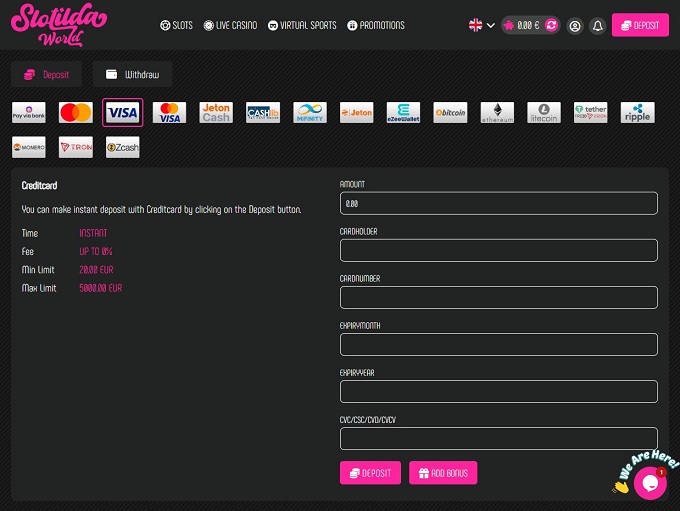Expand the language flag dropdown

(482, 25)
